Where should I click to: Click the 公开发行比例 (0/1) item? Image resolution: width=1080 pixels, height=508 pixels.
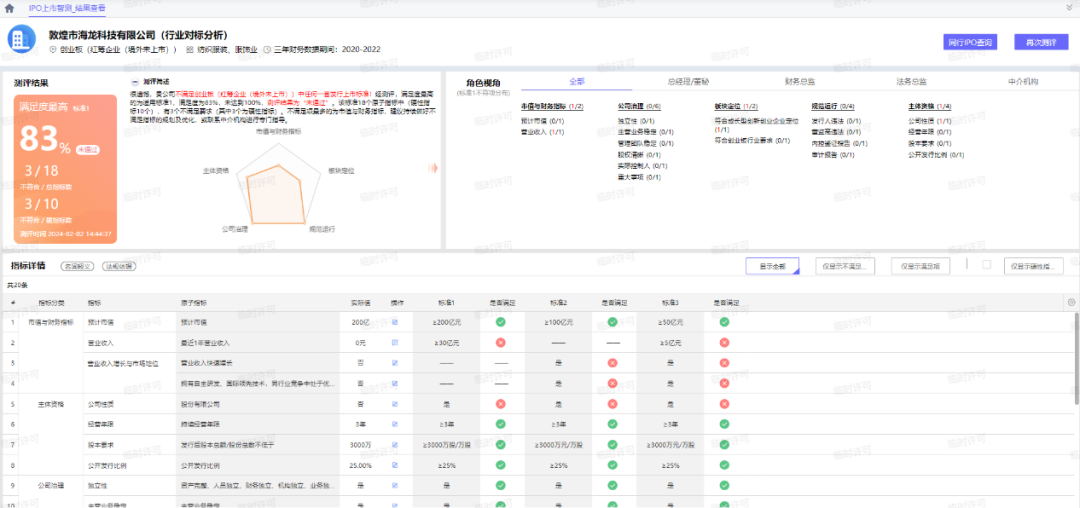tap(936, 155)
